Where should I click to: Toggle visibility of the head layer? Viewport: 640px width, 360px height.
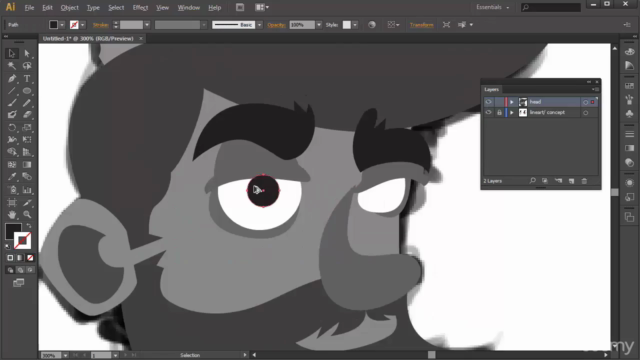[488, 102]
